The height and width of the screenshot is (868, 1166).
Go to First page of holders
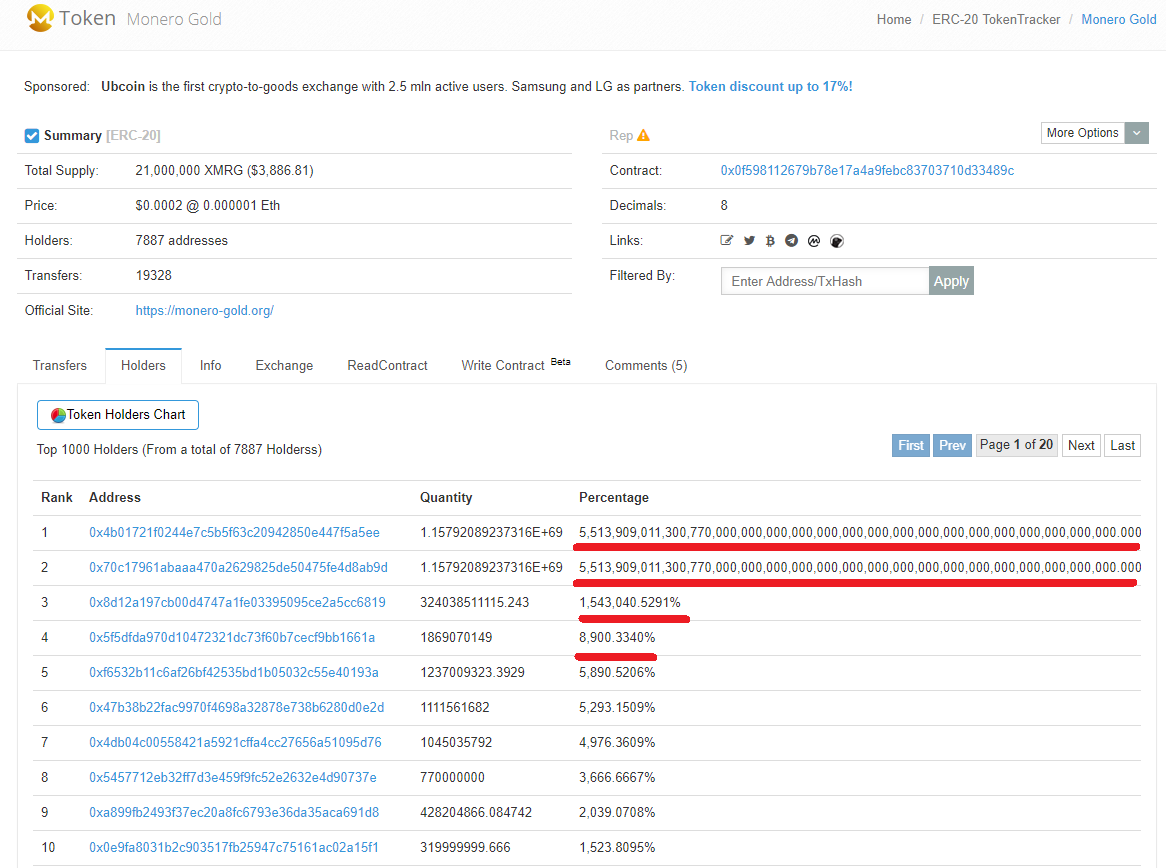(x=910, y=446)
